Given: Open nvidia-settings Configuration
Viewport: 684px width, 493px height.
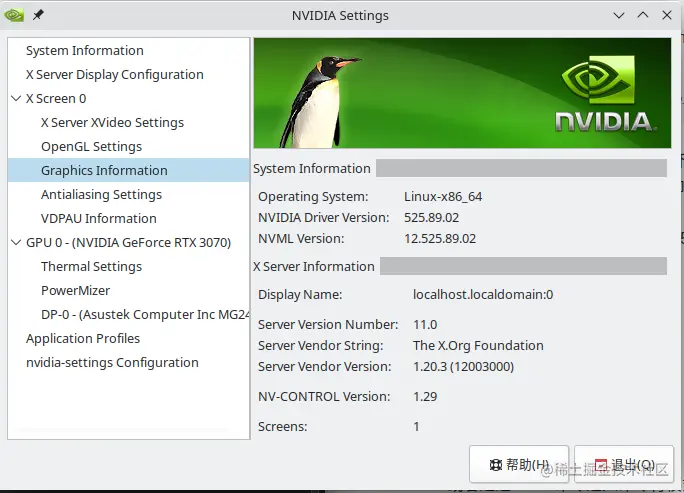Looking at the screenshot, I should click(x=112, y=363).
